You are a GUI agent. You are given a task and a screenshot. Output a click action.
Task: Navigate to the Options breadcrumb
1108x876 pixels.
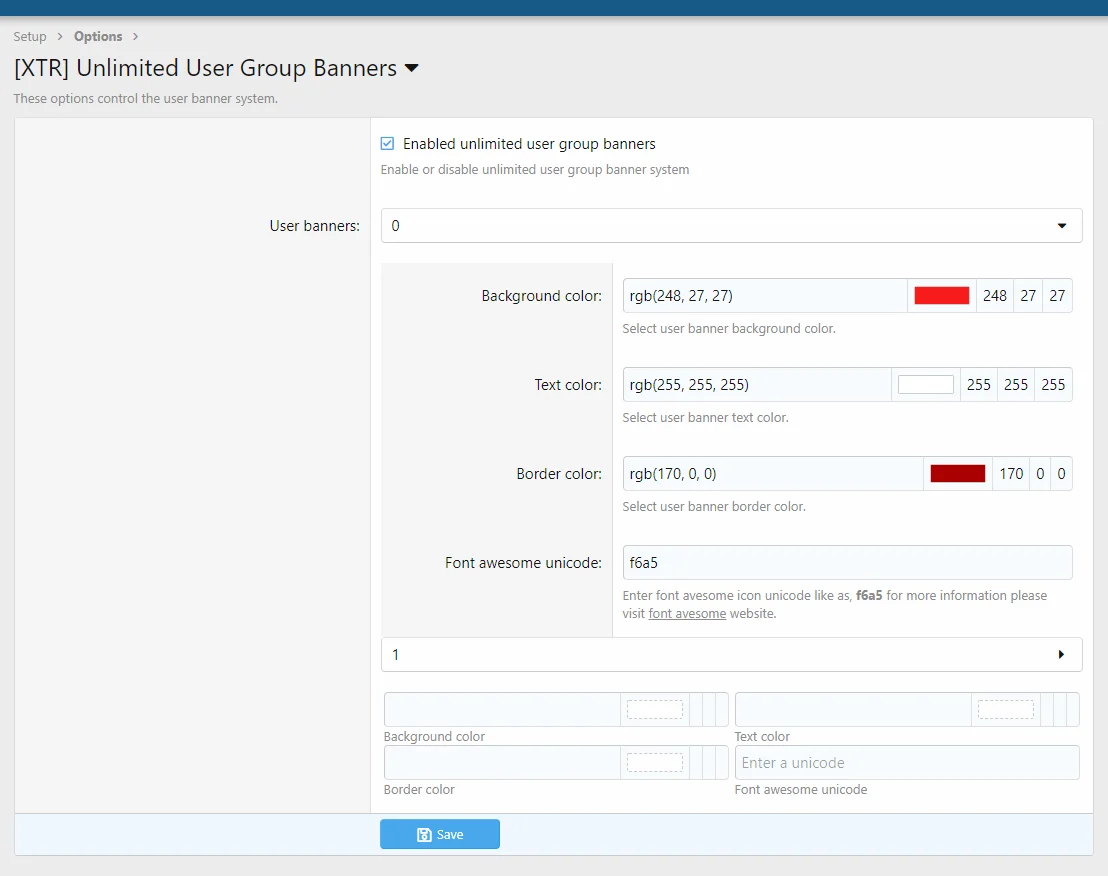(x=97, y=36)
